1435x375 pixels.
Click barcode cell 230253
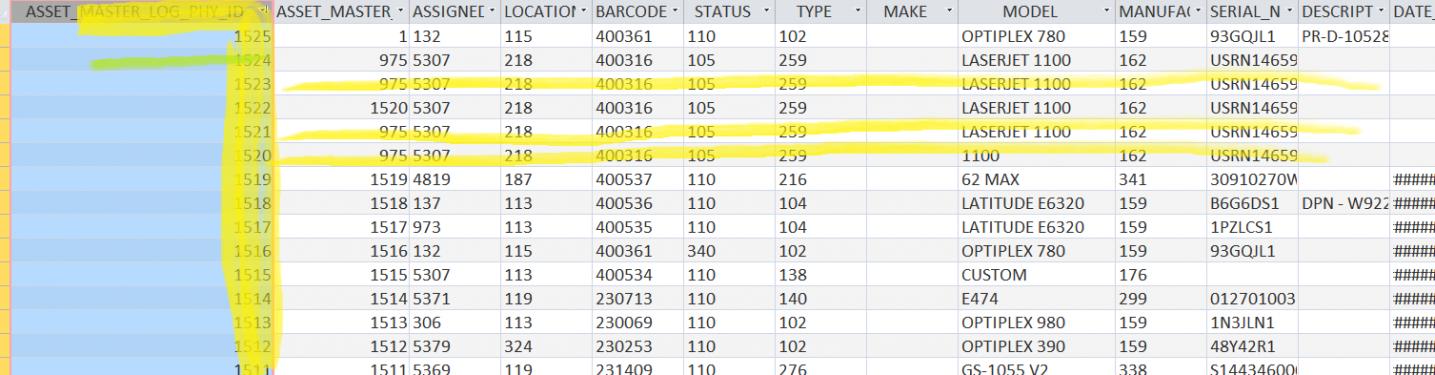pyautogui.click(x=637, y=346)
